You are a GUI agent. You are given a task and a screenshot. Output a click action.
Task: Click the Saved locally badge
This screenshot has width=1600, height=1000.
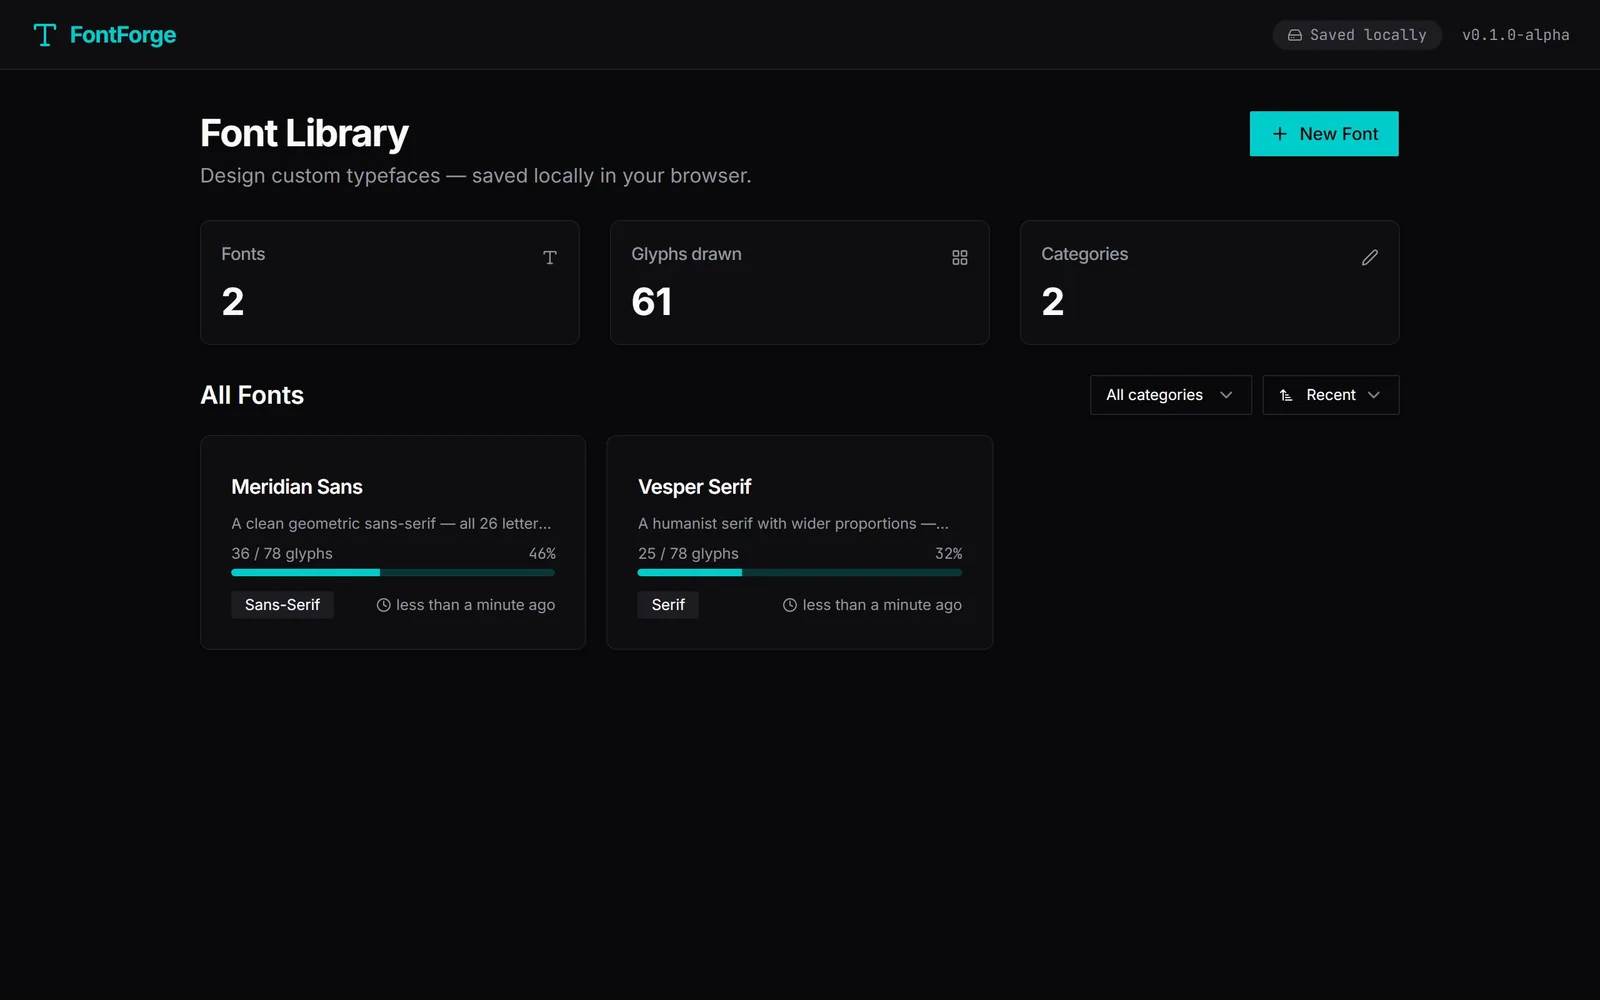[1357, 35]
